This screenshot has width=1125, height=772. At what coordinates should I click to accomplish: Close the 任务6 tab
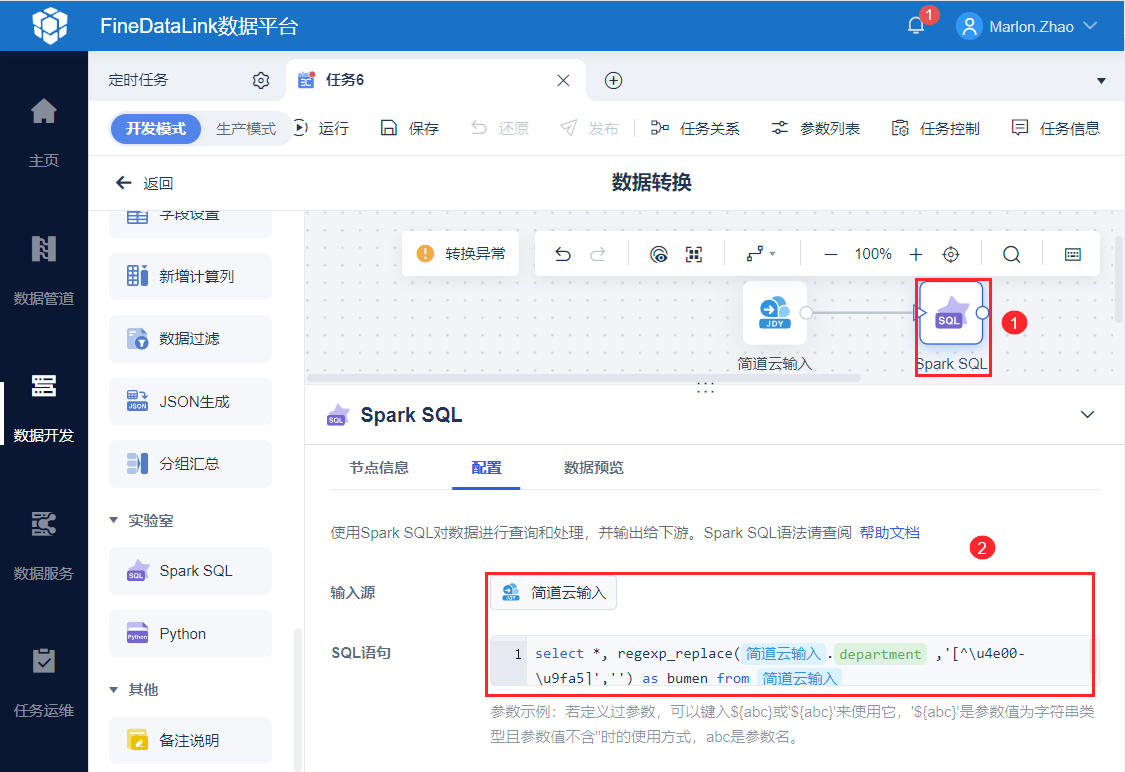pyautogui.click(x=563, y=80)
